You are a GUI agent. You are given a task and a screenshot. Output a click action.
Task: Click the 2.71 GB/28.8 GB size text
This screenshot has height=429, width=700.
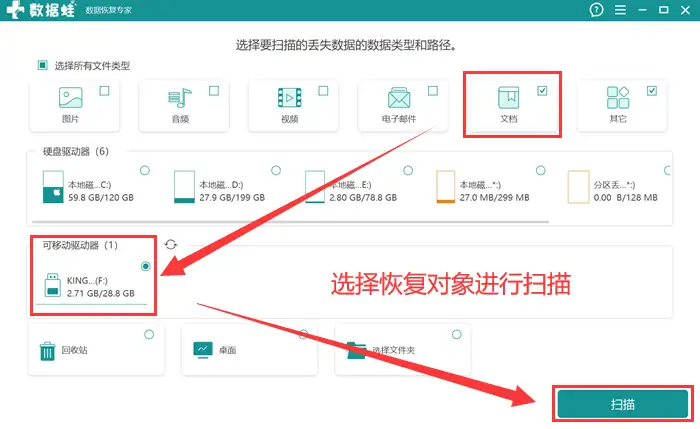(100, 293)
